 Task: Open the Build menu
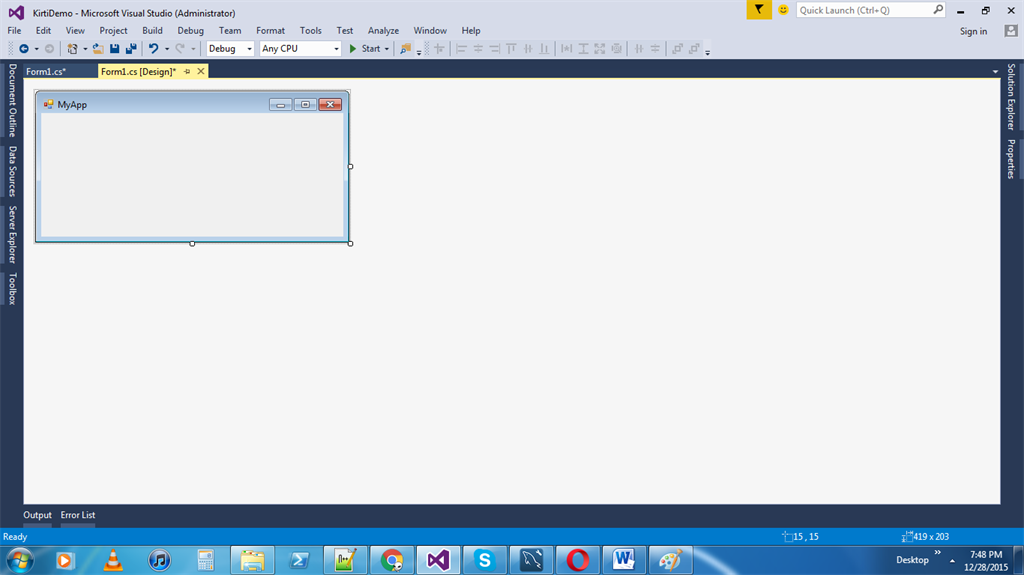coord(152,31)
